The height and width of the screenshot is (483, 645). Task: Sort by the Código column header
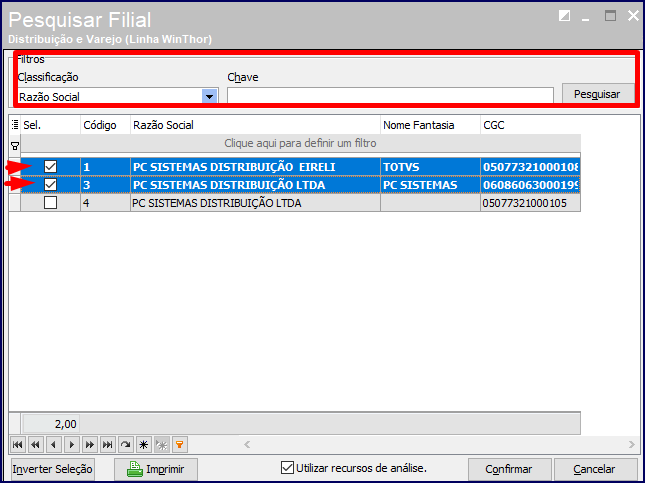click(x=105, y=125)
